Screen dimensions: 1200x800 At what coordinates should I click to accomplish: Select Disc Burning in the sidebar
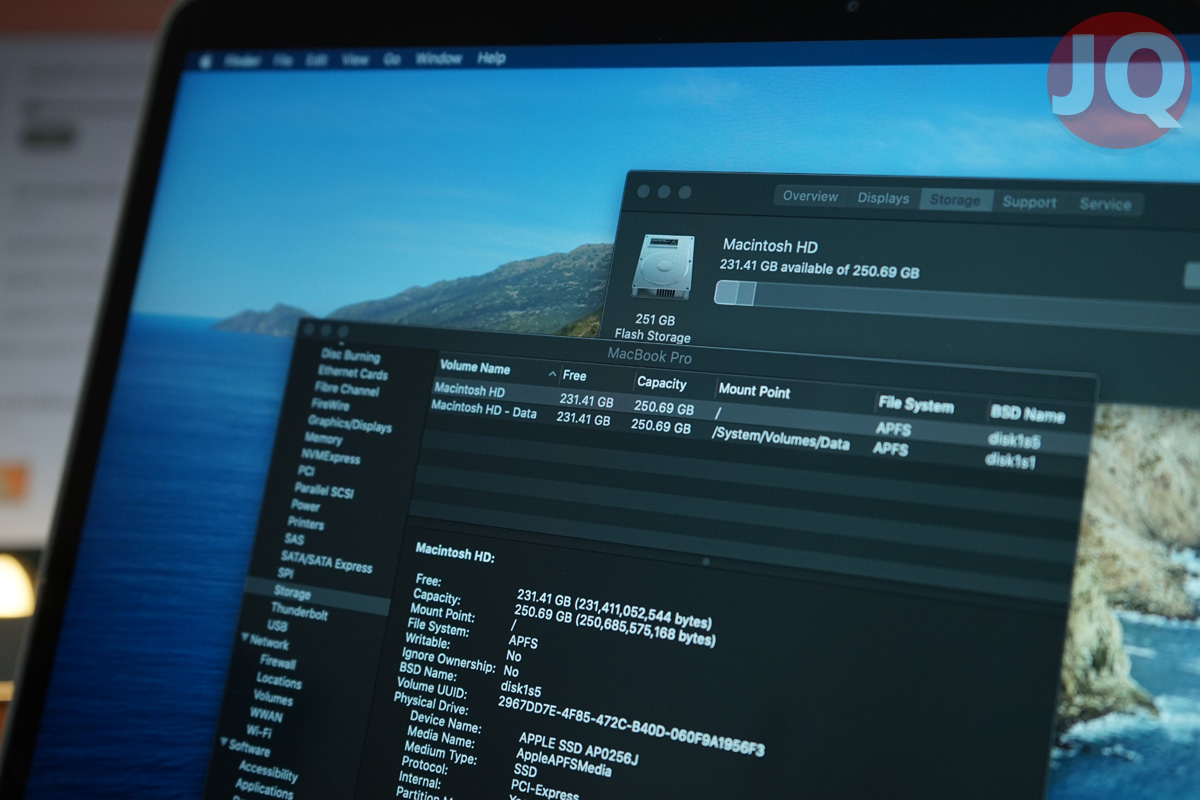coord(350,355)
